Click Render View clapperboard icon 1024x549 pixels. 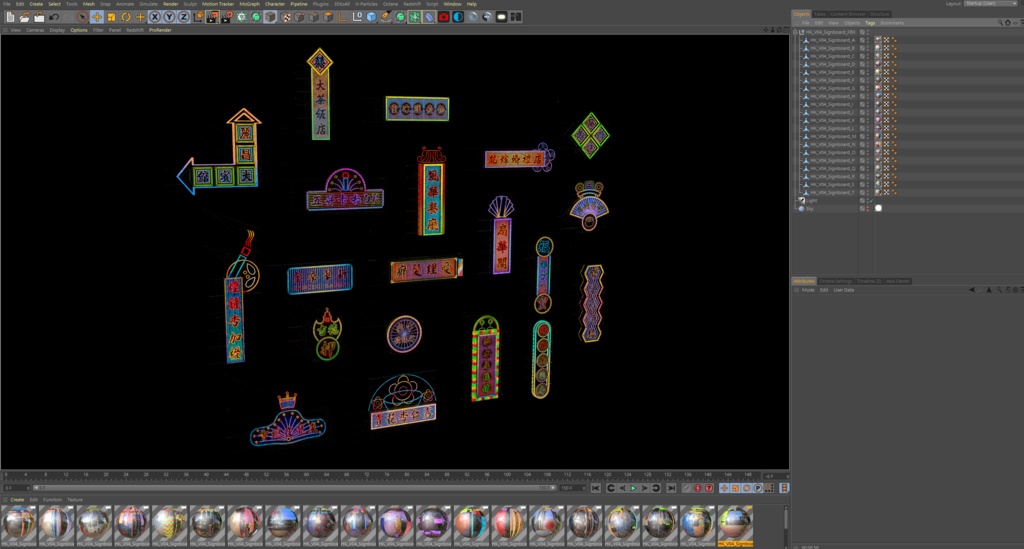click(x=212, y=17)
